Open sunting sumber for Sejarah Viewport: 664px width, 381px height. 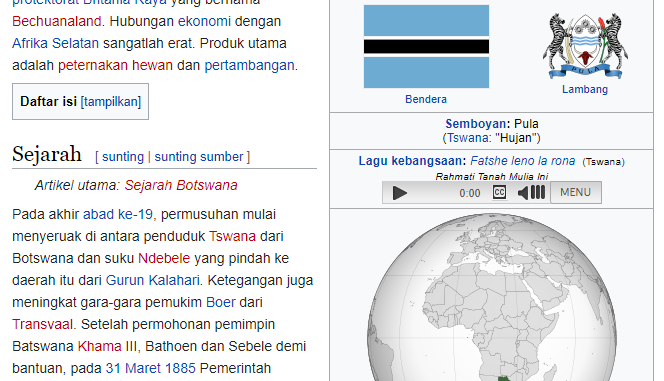pyautogui.click(x=199, y=157)
